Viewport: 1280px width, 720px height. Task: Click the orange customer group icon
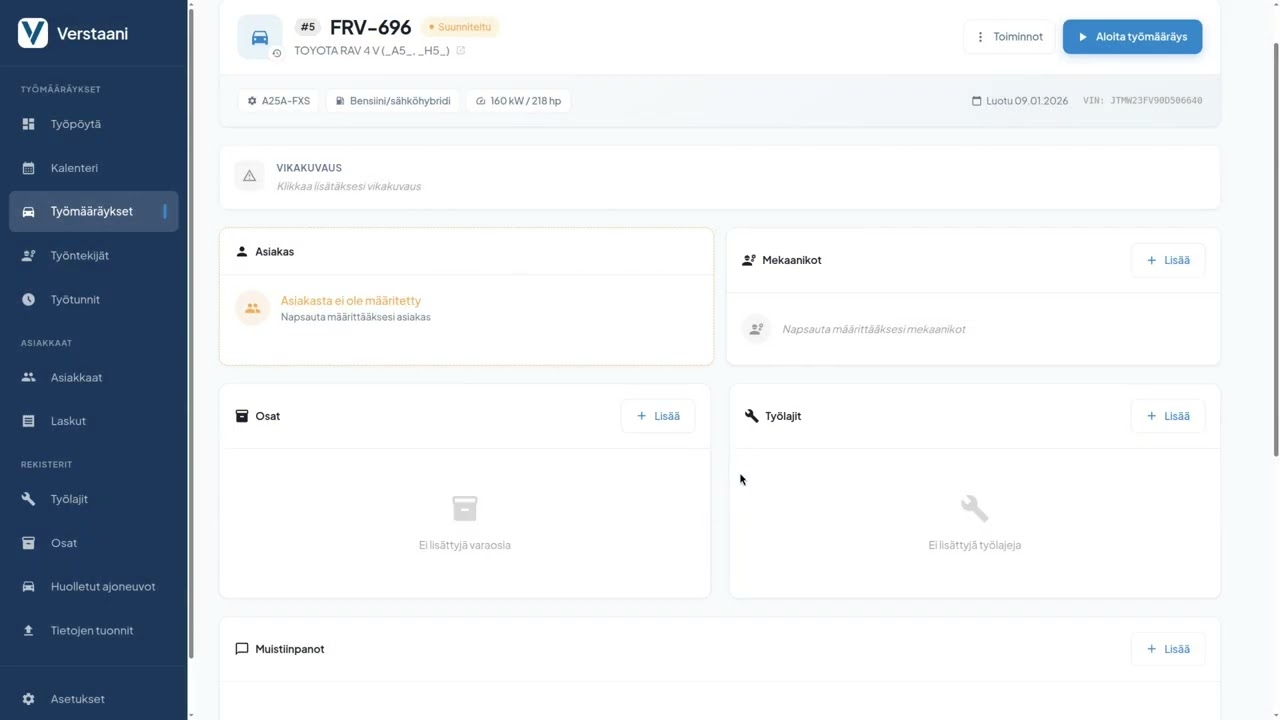253,308
